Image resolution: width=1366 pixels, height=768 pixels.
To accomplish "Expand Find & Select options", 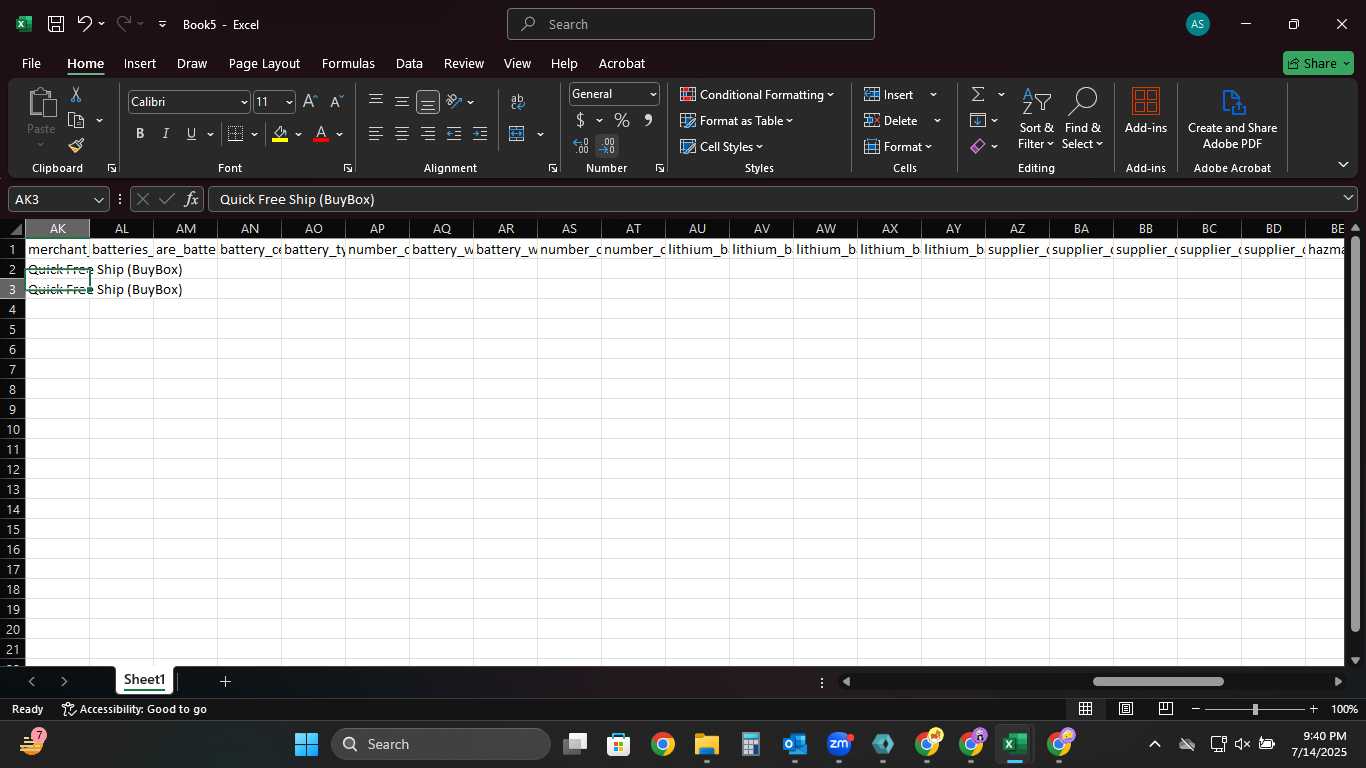I will click(1083, 119).
